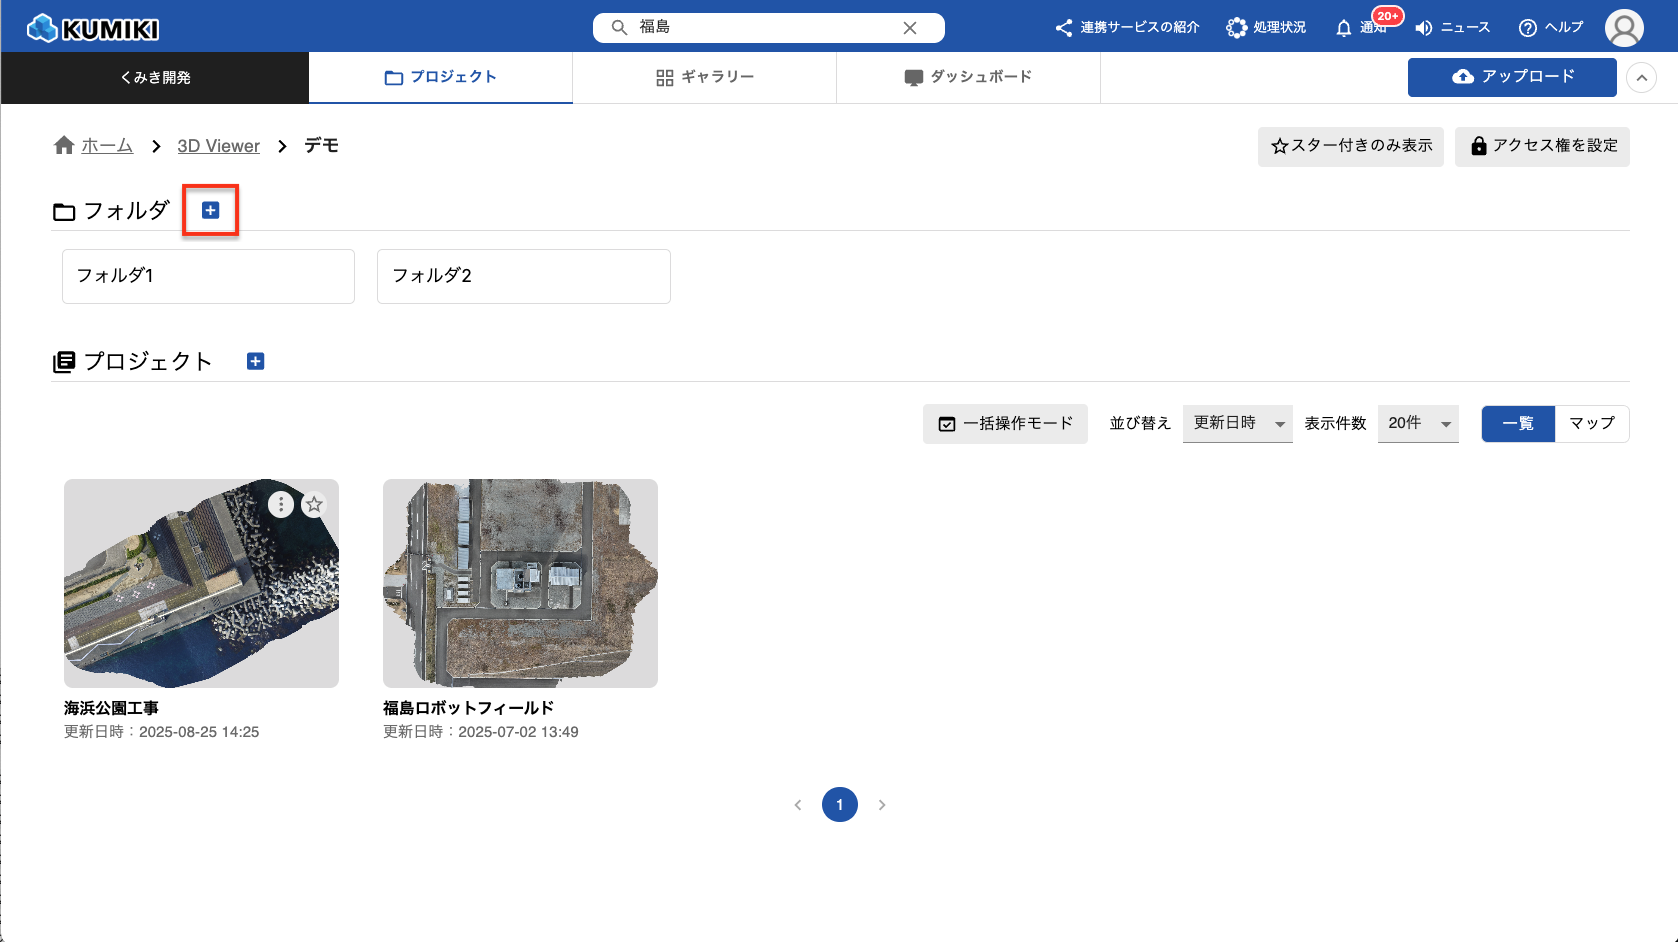This screenshot has width=1678, height=942.
Task: Click the アップロード button
Action: click(x=1512, y=77)
